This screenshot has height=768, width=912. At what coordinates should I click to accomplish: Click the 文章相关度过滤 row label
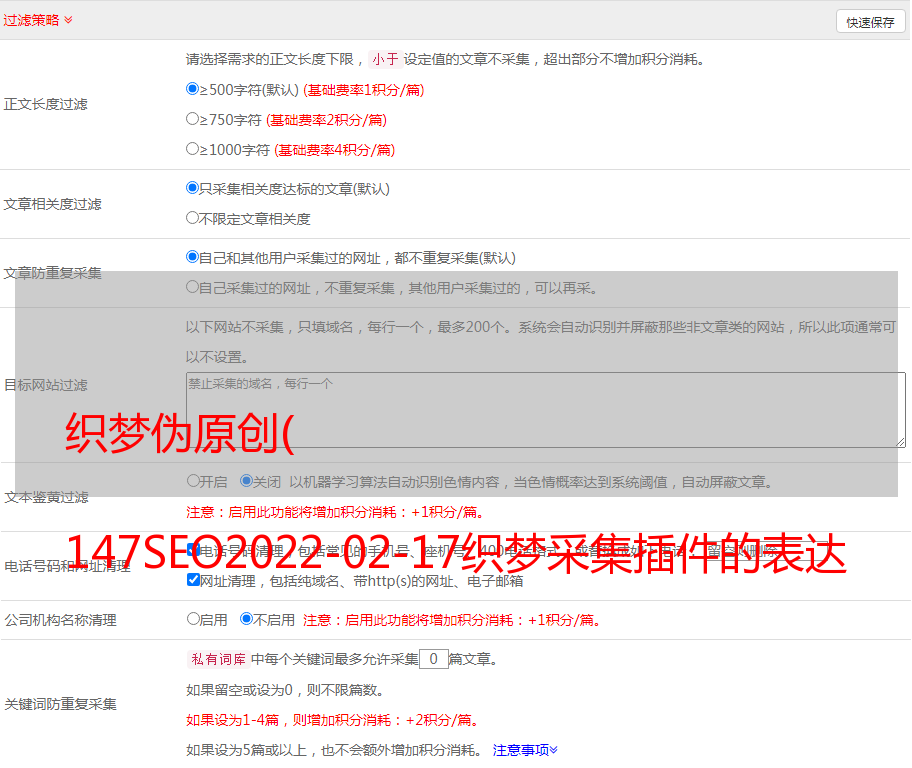point(52,204)
